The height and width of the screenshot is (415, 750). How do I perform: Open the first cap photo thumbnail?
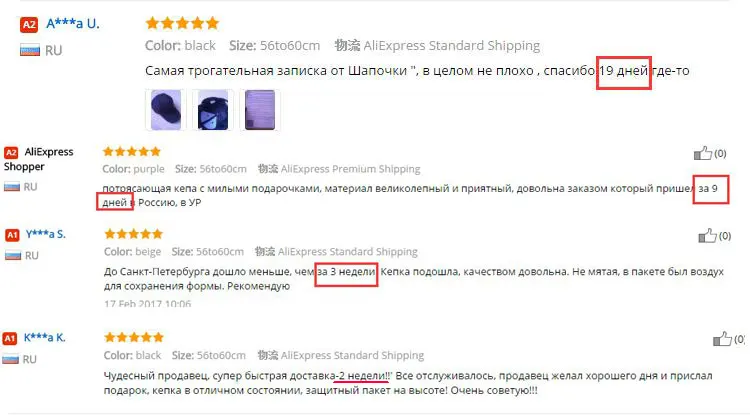coord(165,109)
